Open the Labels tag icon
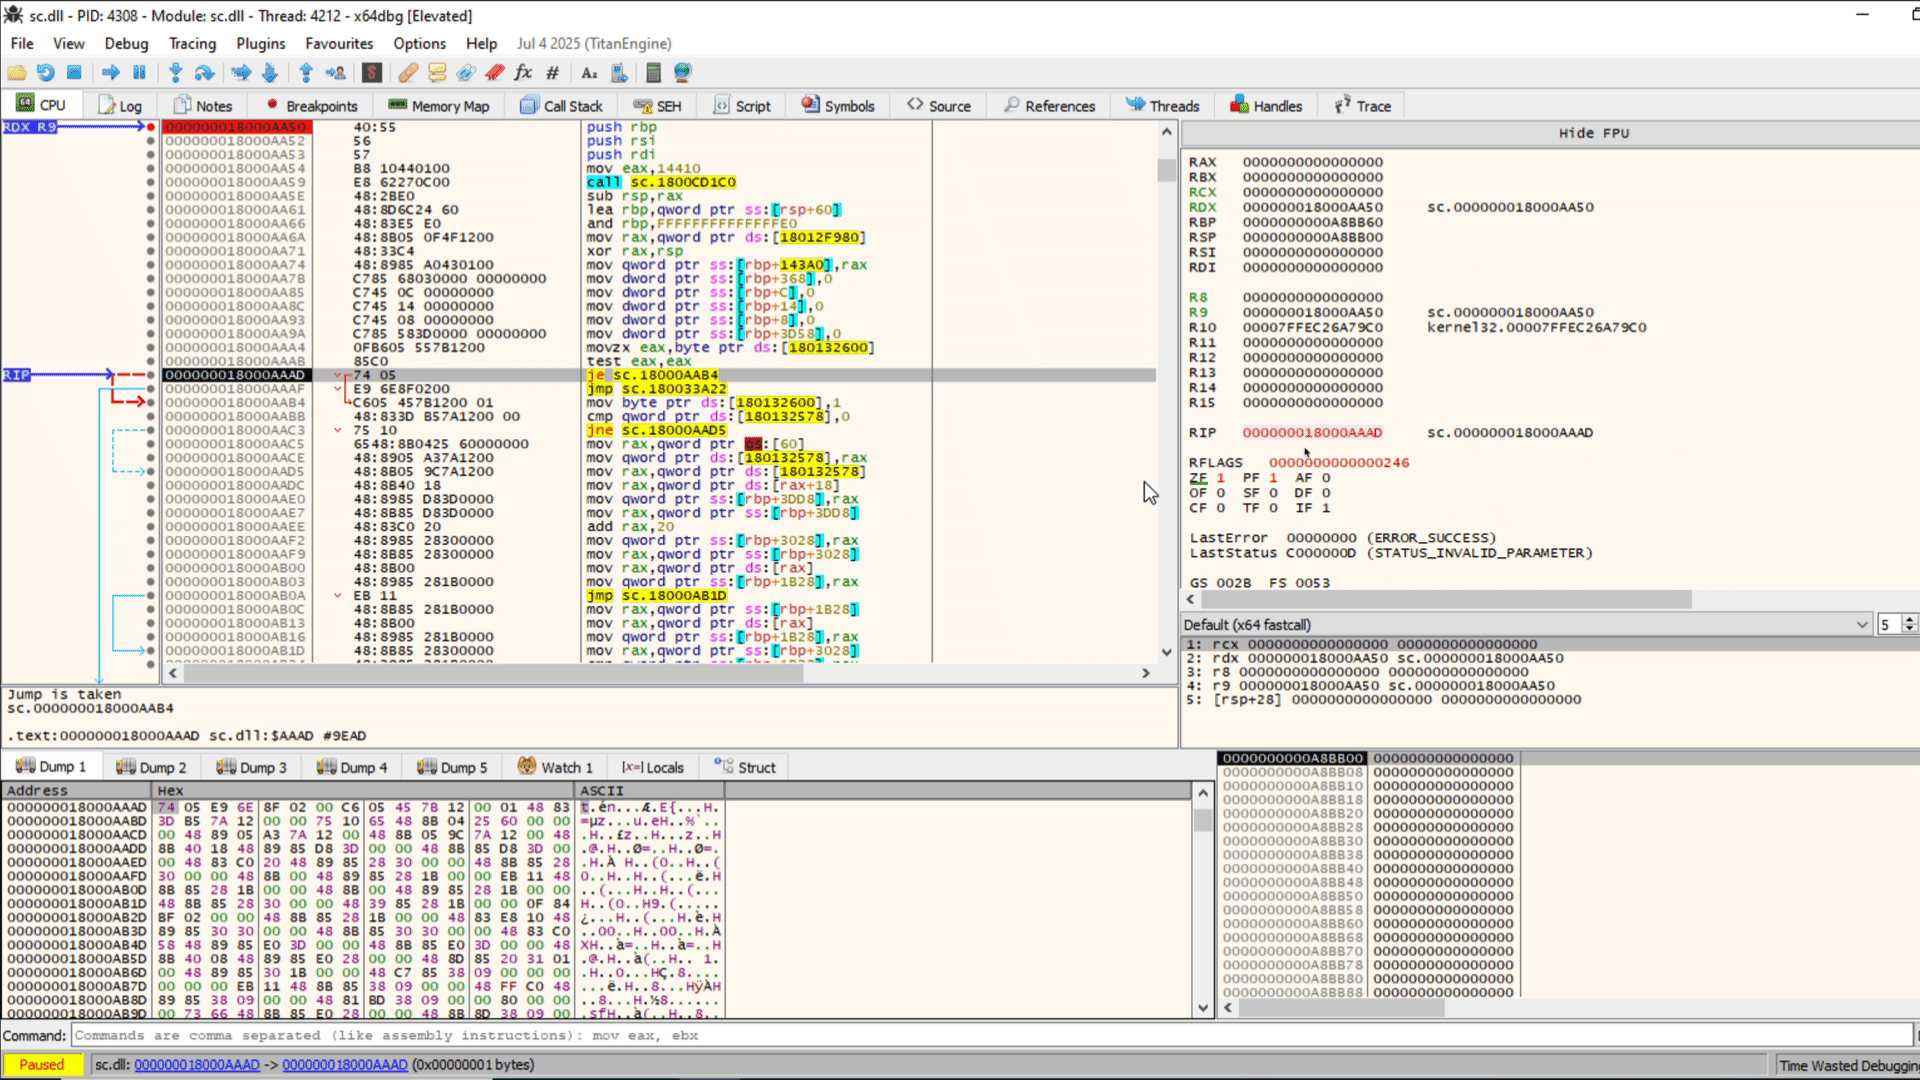This screenshot has width=1920, height=1080. pyautogui.click(x=466, y=73)
